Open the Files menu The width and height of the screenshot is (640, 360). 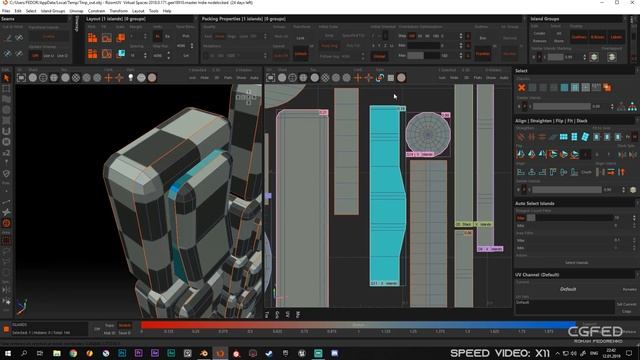6,11
